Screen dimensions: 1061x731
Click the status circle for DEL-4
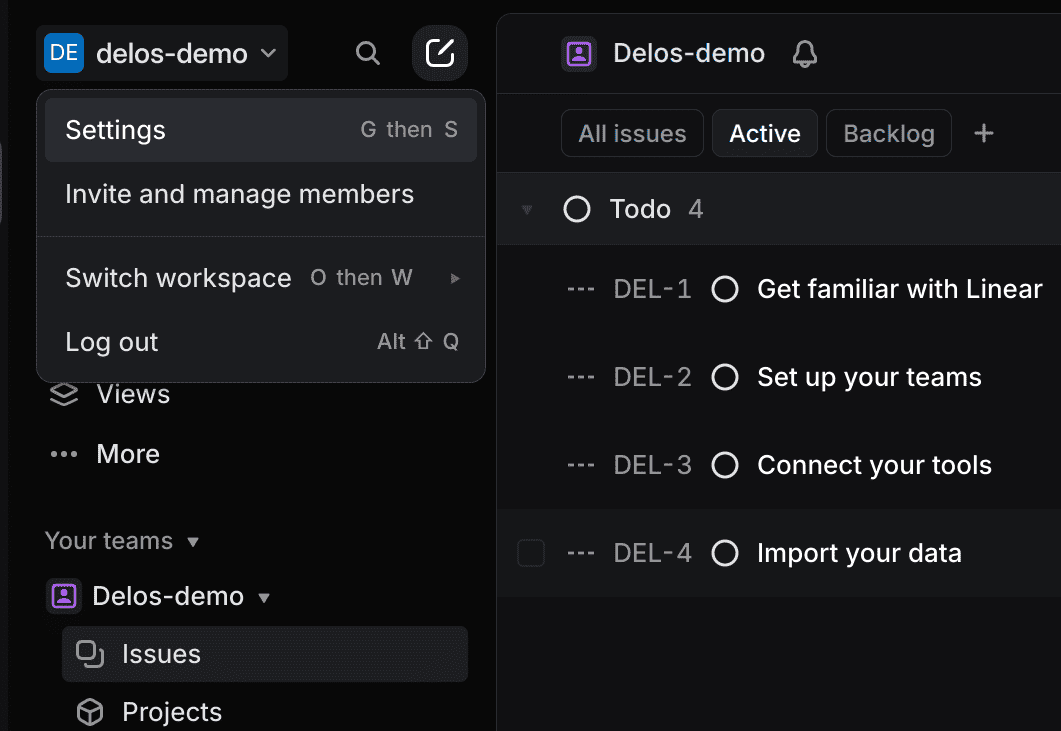(725, 553)
